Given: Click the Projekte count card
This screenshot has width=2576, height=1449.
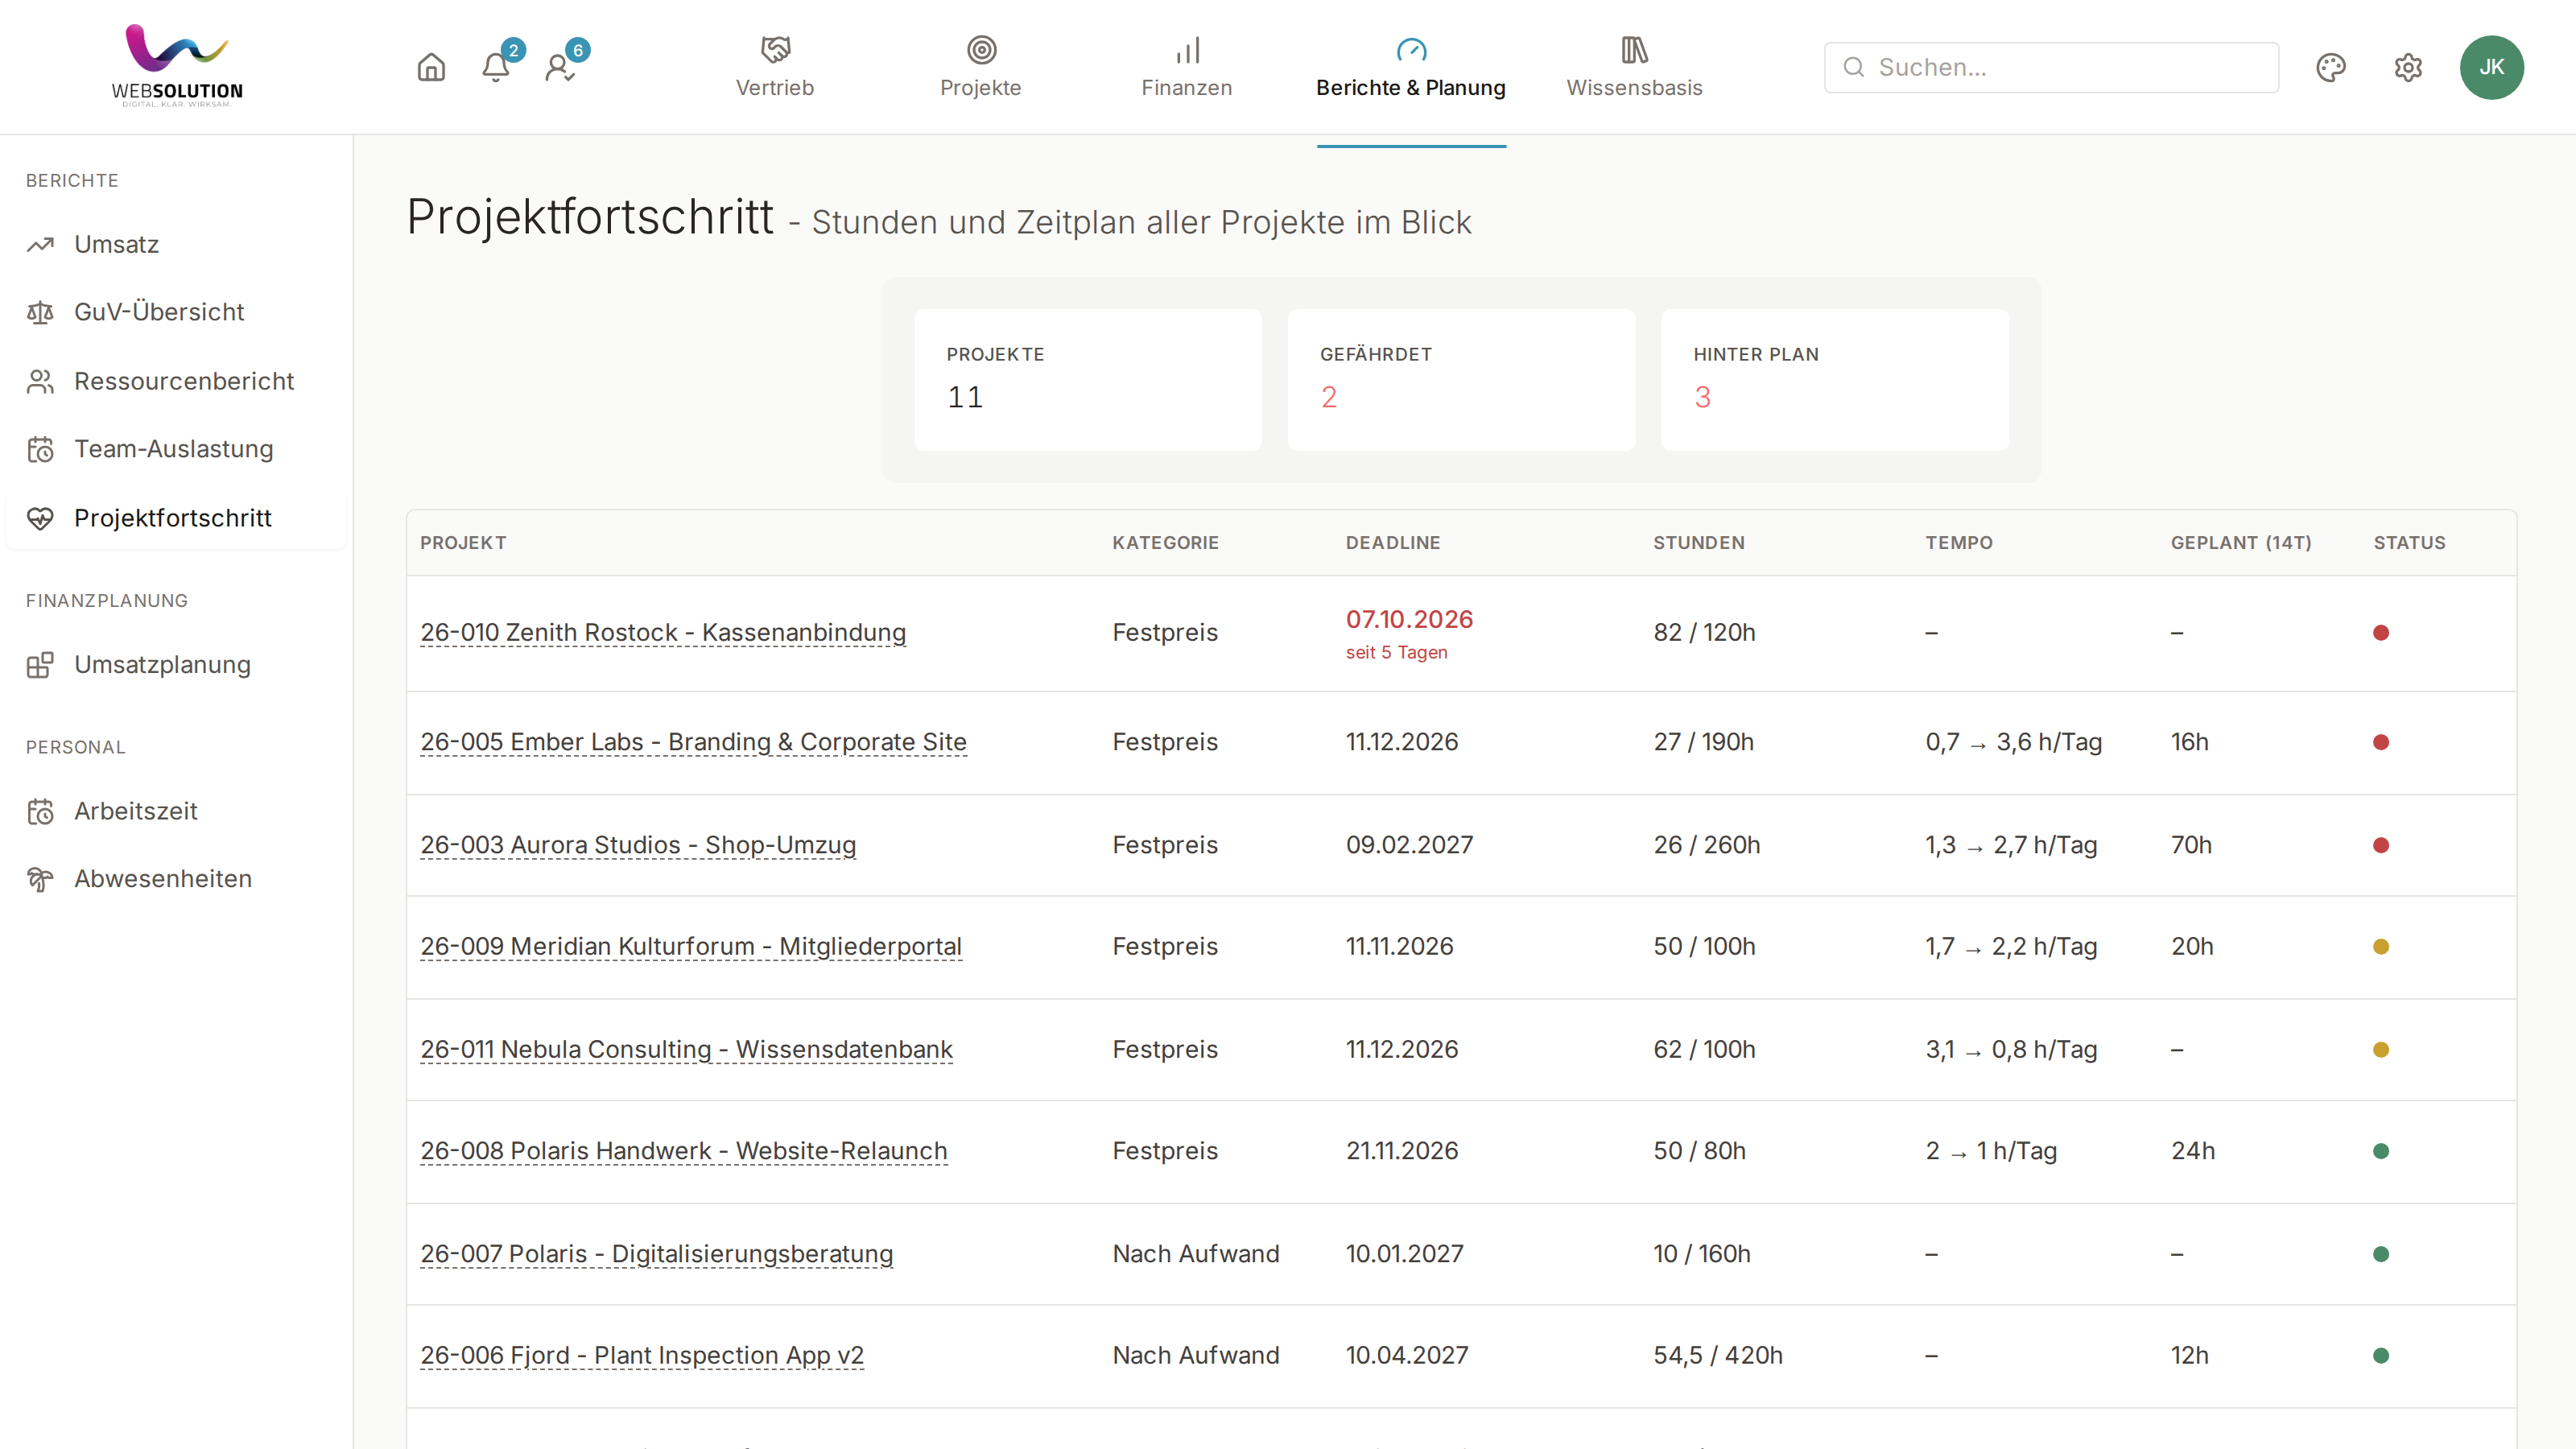Looking at the screenshot, I should click(x=1088, y=379).
